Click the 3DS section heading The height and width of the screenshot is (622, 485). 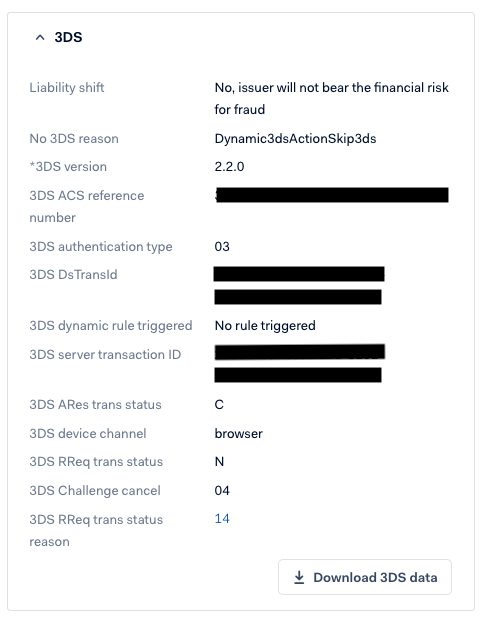coord(68,37)
